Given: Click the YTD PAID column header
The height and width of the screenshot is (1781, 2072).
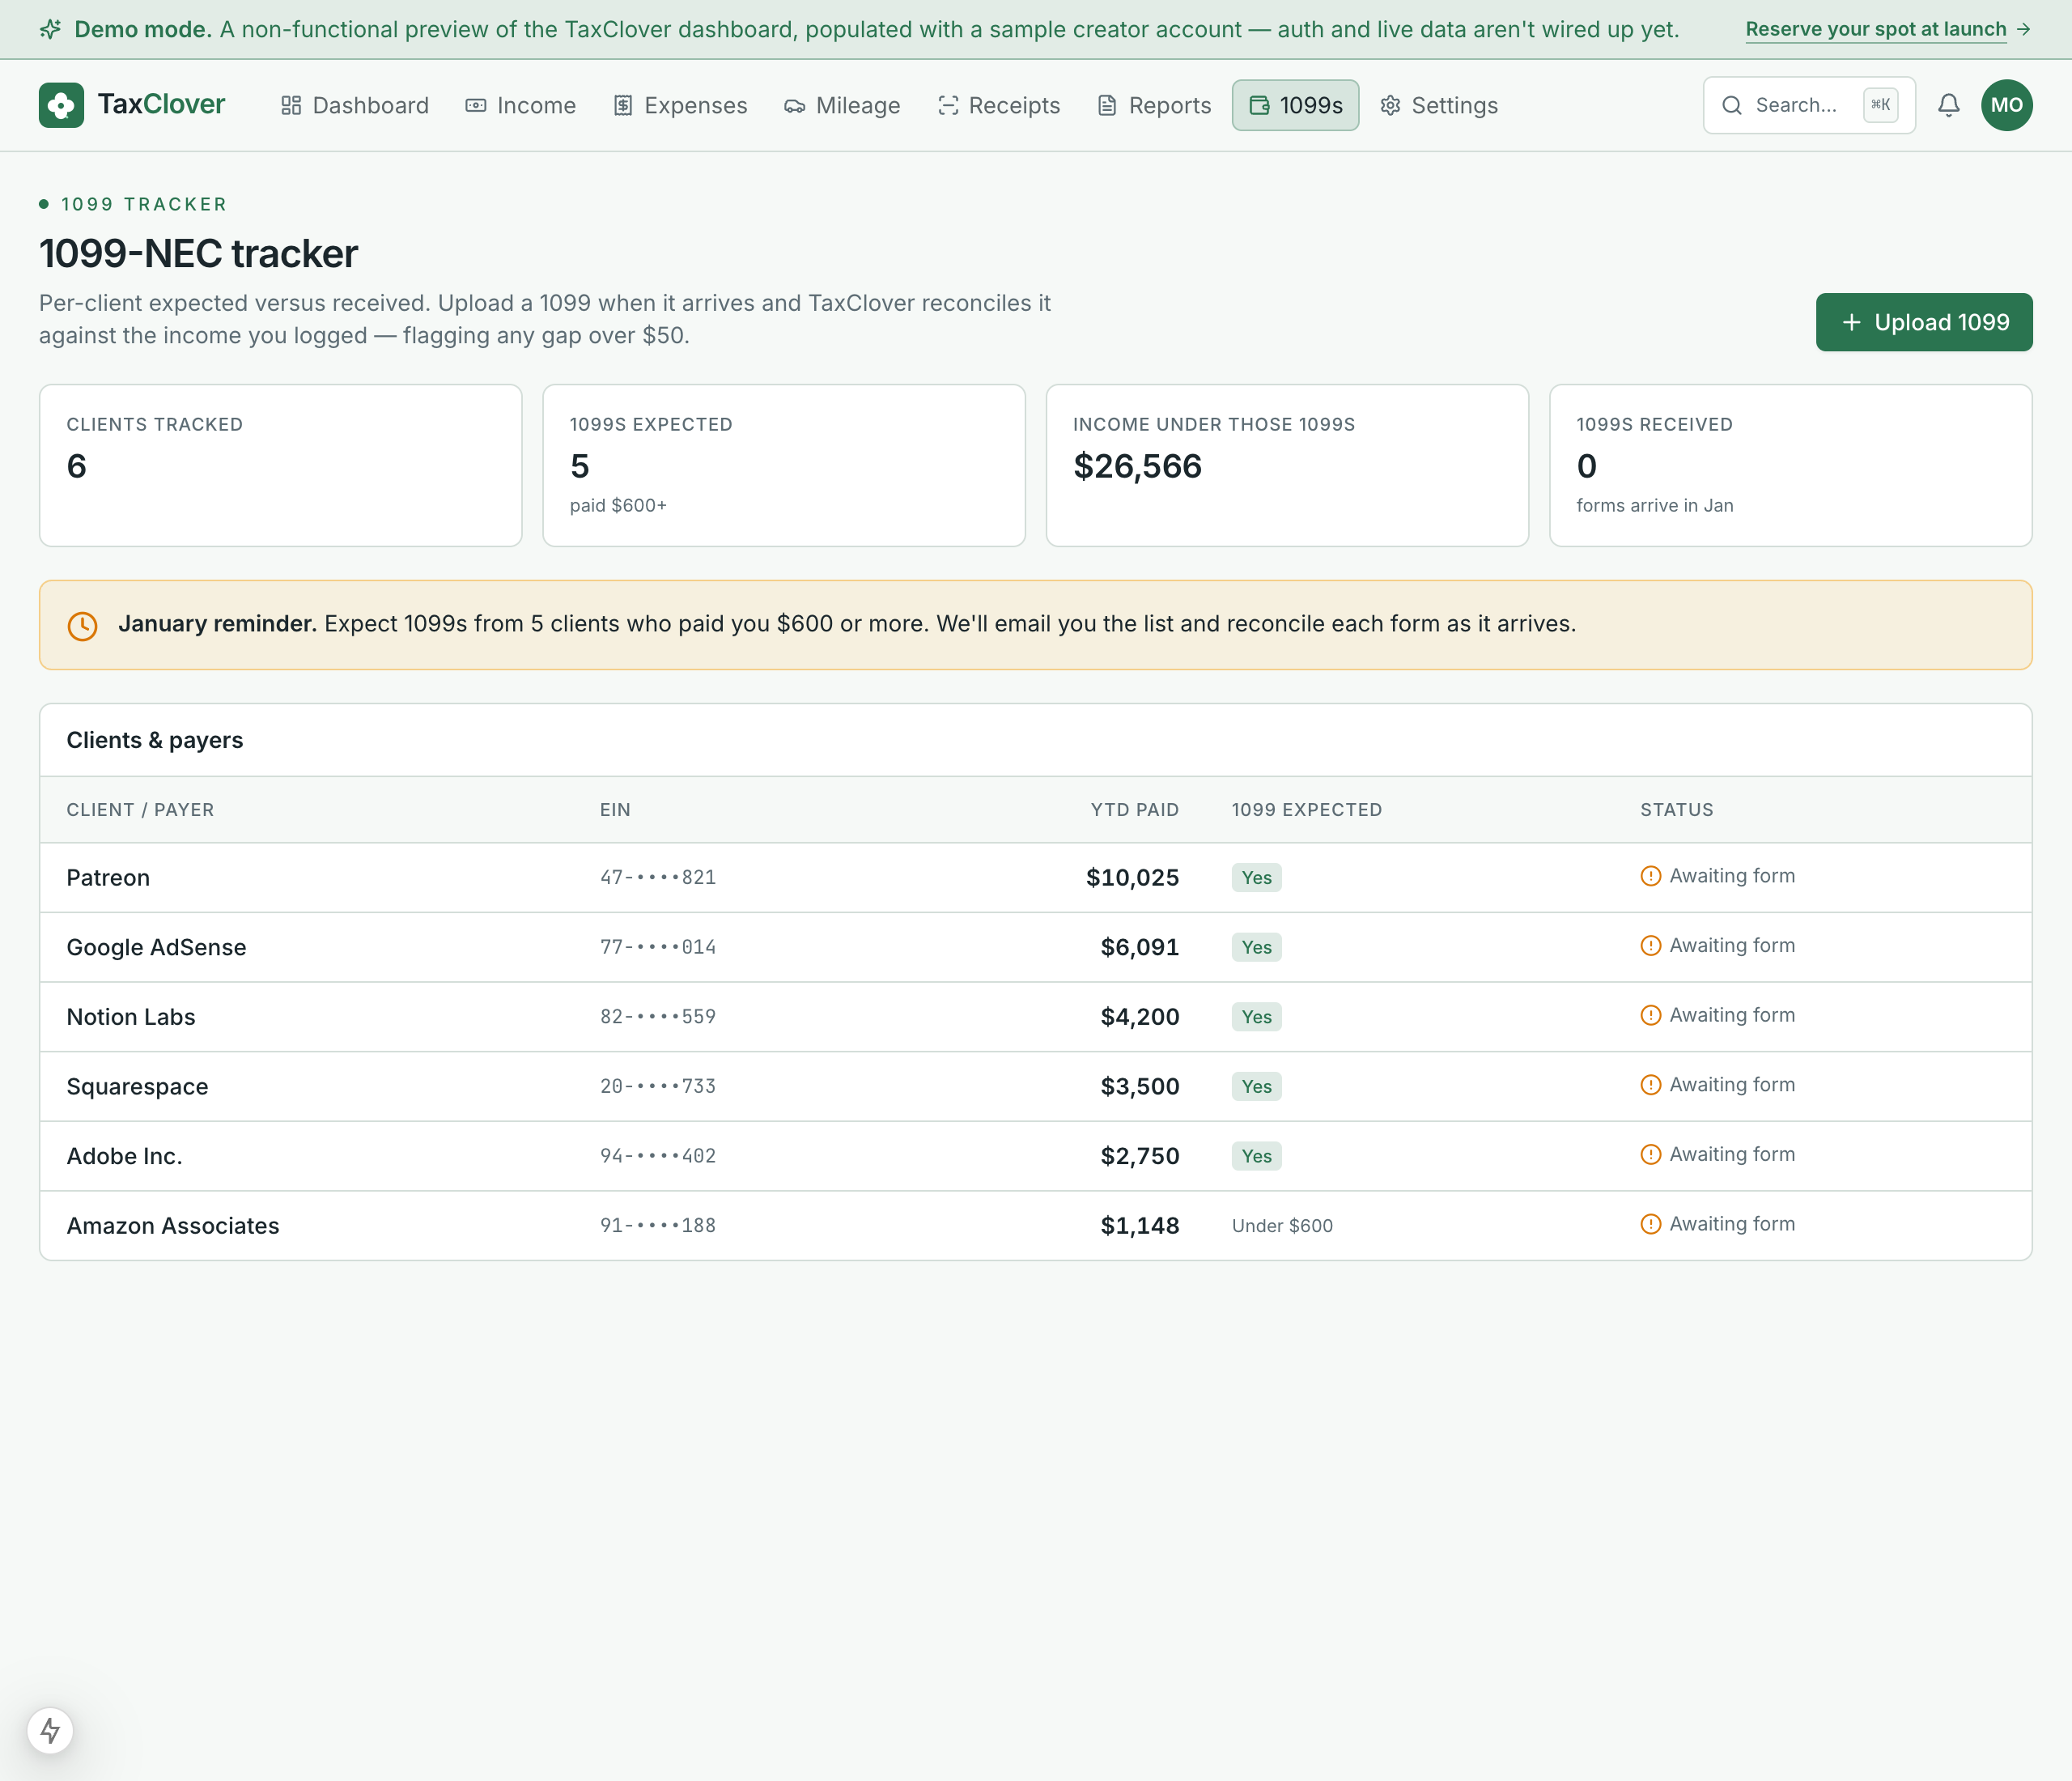Looking at the screenshot, I should click(x=1134, y=810).
